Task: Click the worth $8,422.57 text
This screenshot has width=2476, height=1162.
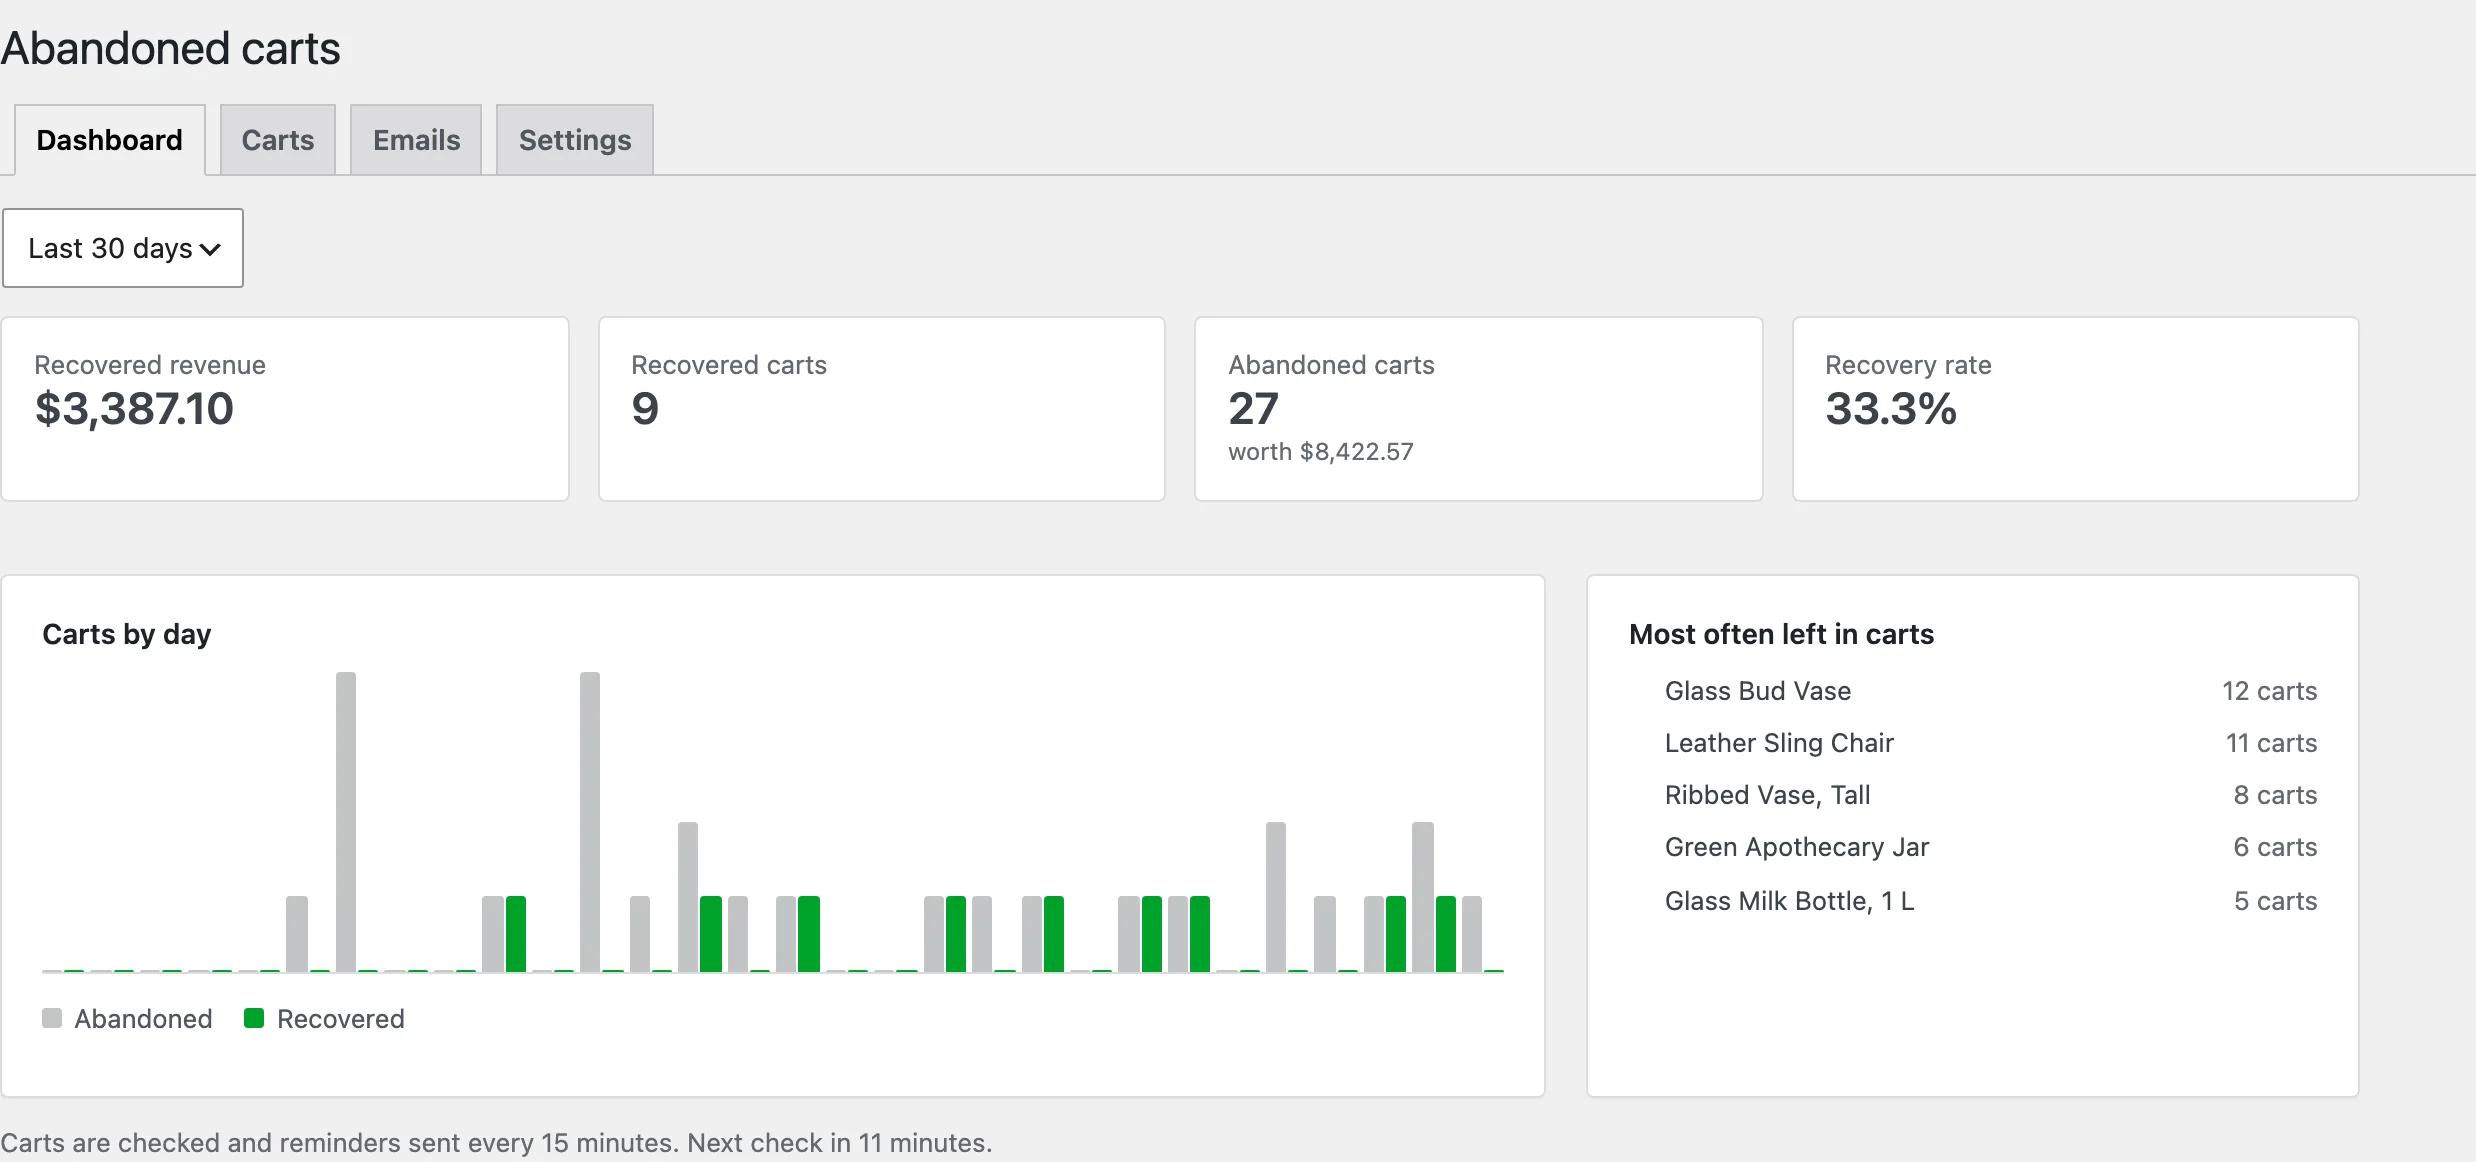Action: click(1321, 452)
